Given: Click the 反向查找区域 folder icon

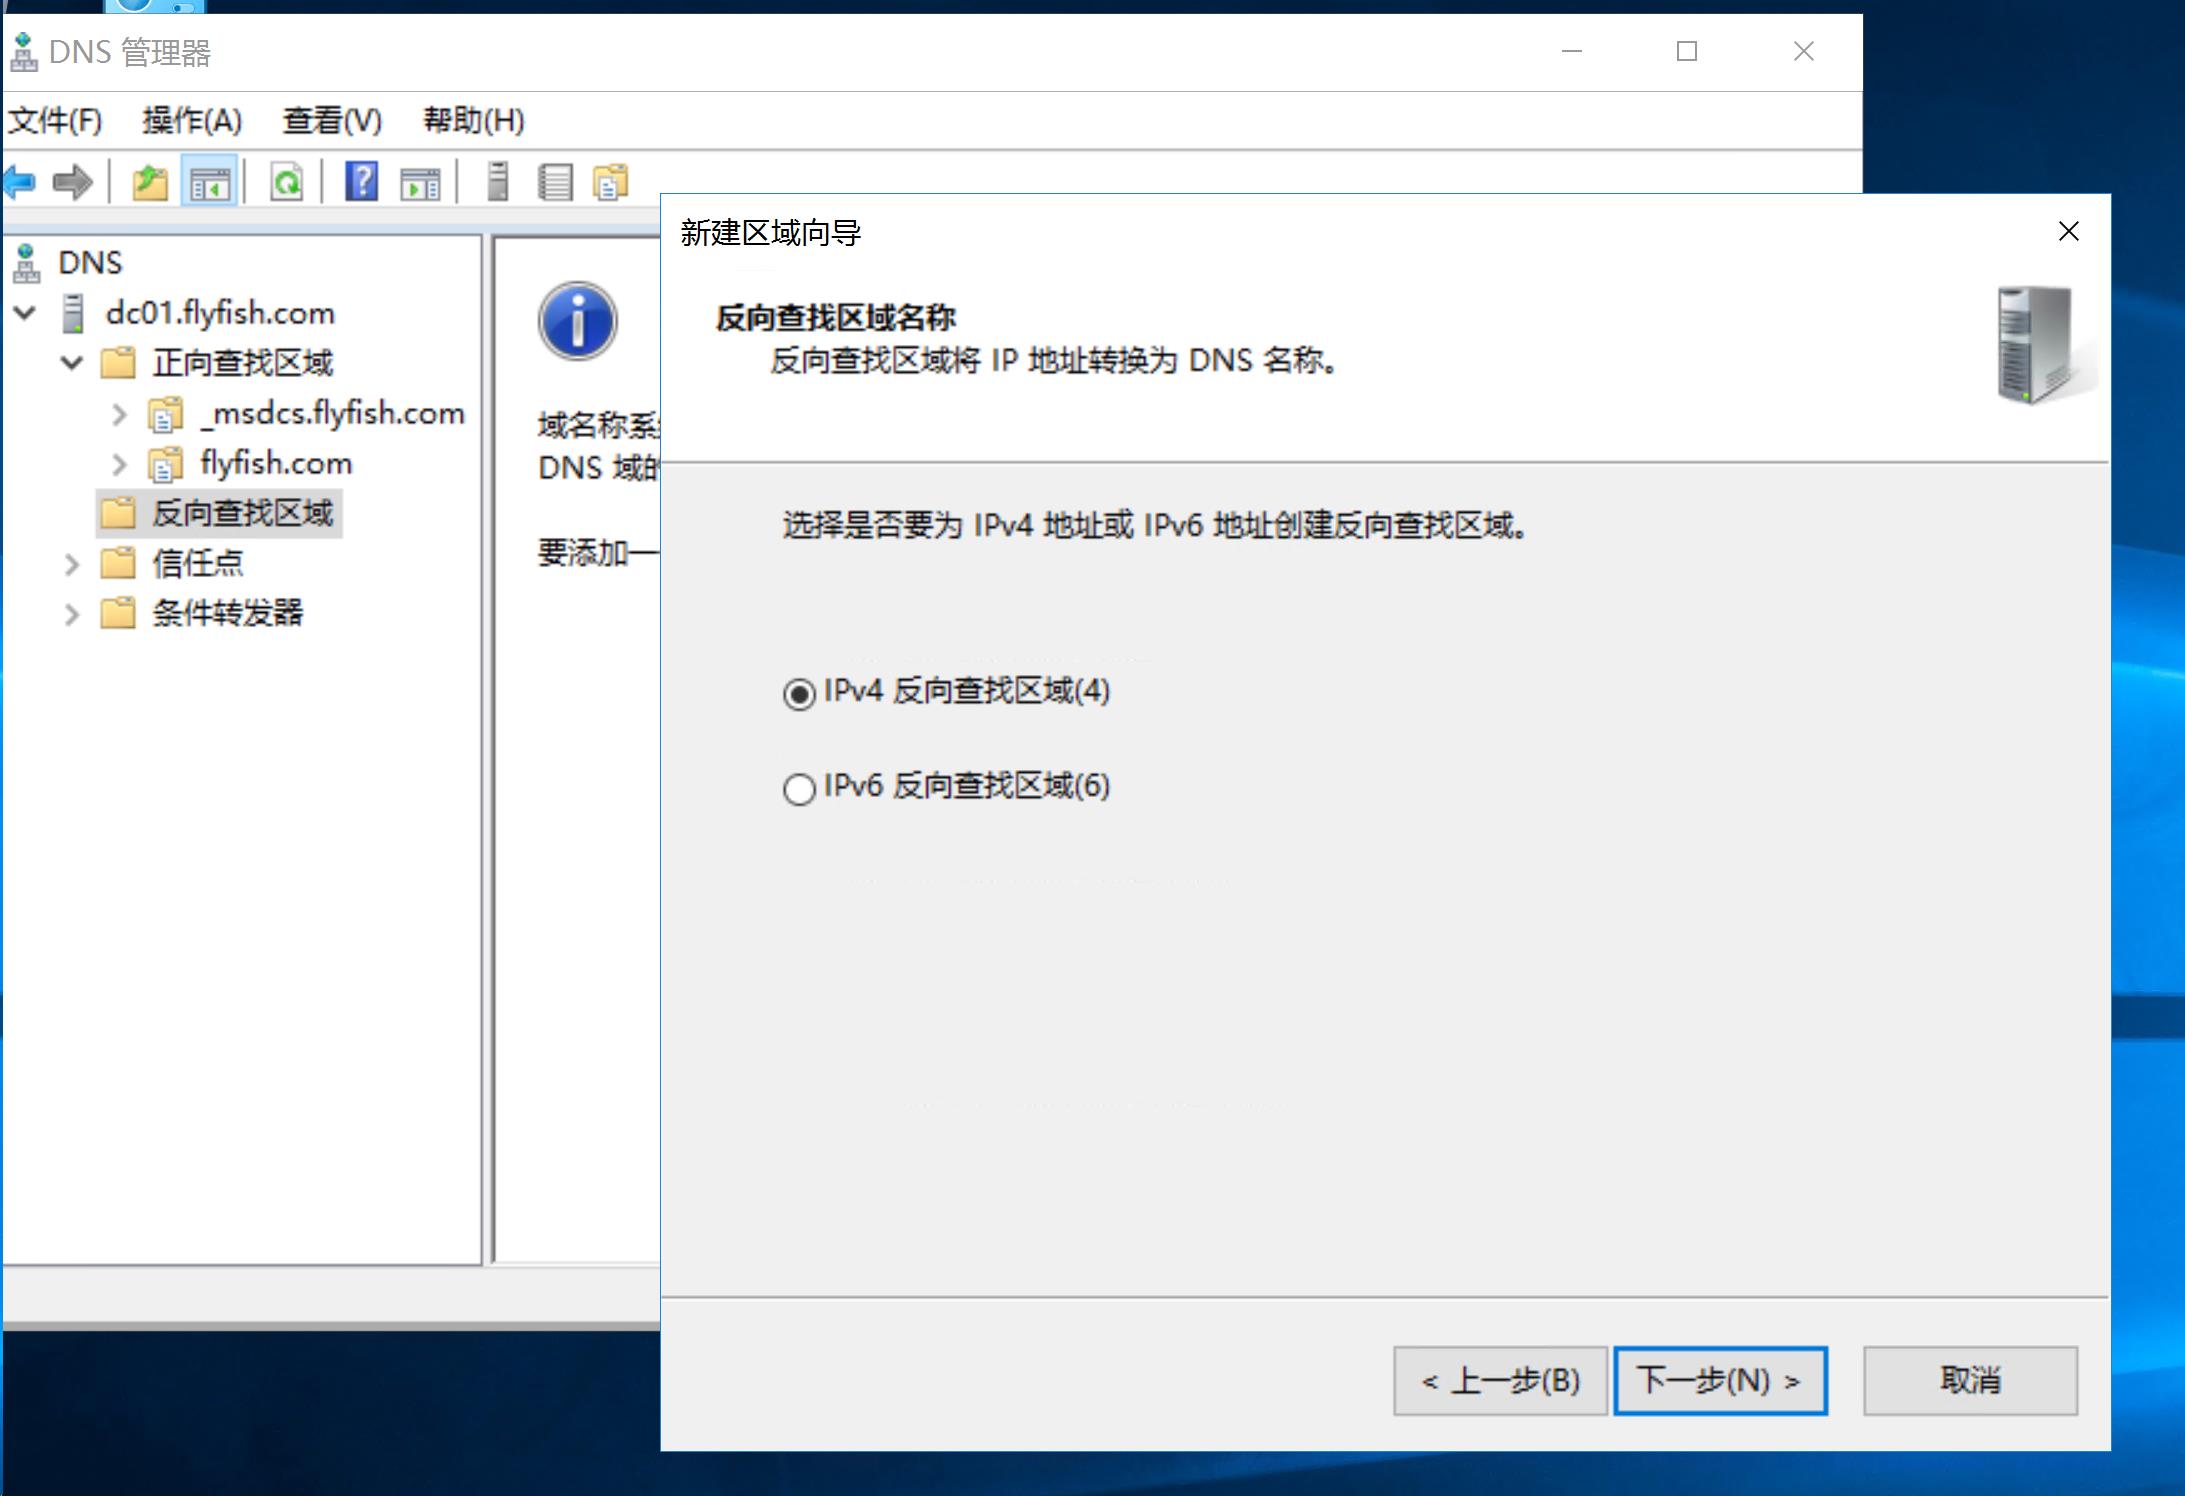Looking at the screenshot, I should (x=118, y=512).
